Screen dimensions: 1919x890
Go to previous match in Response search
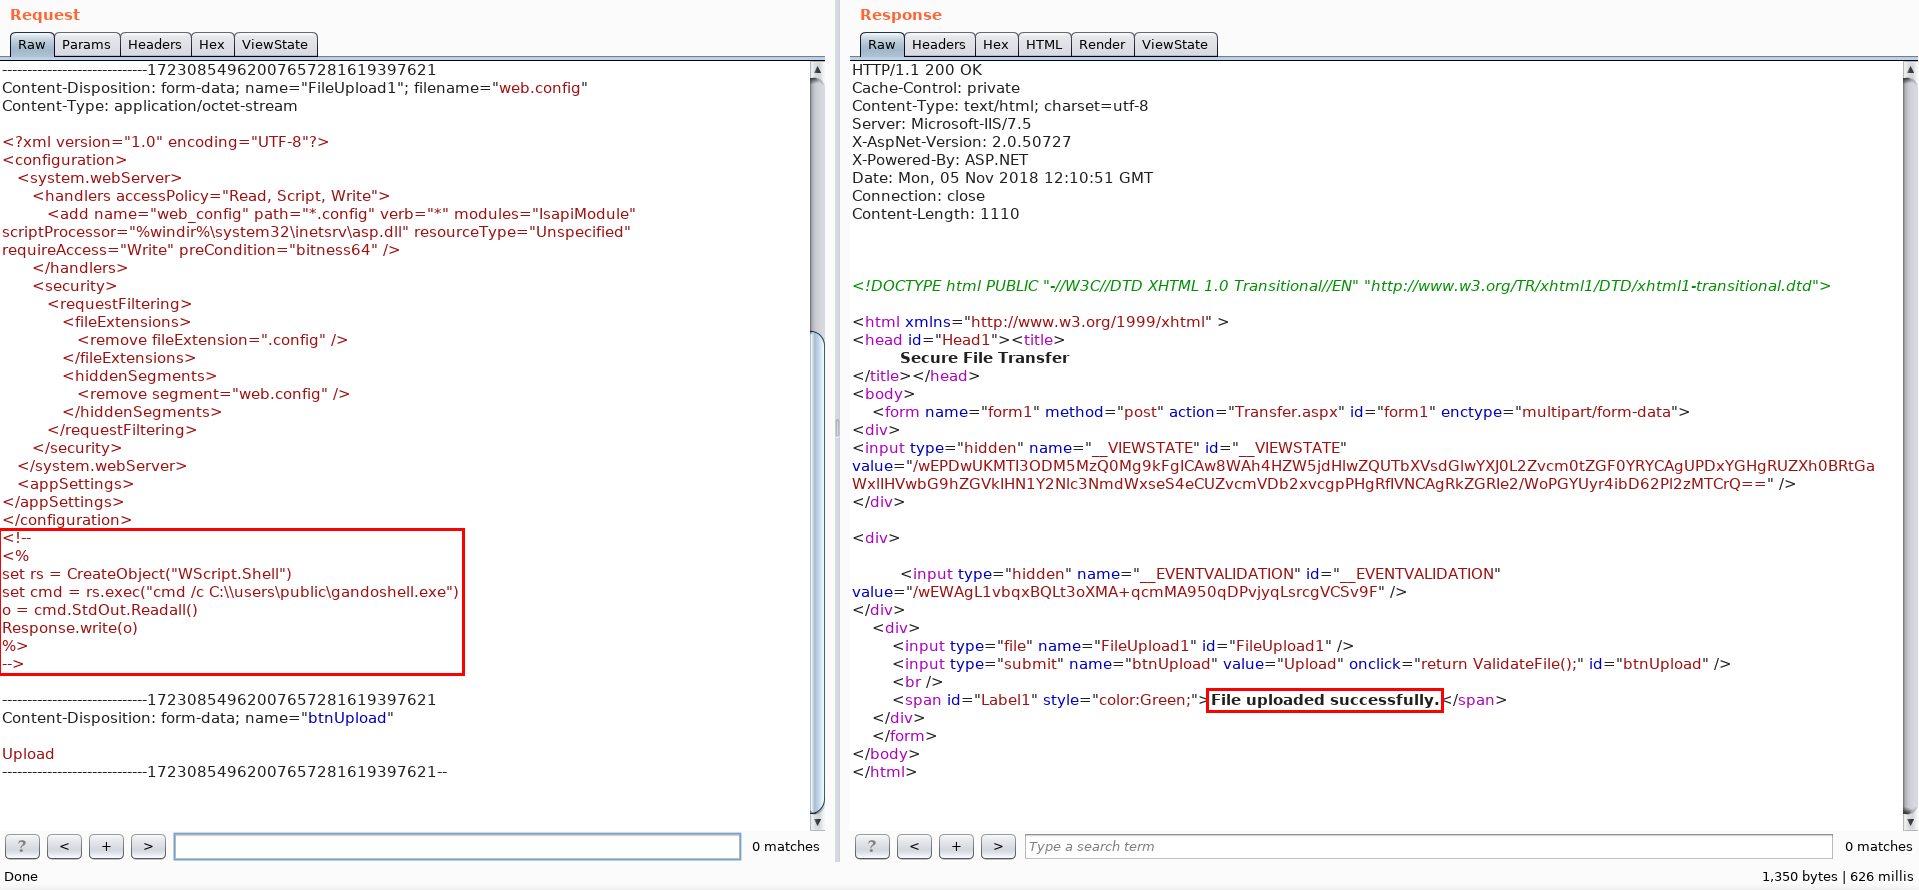914,847
